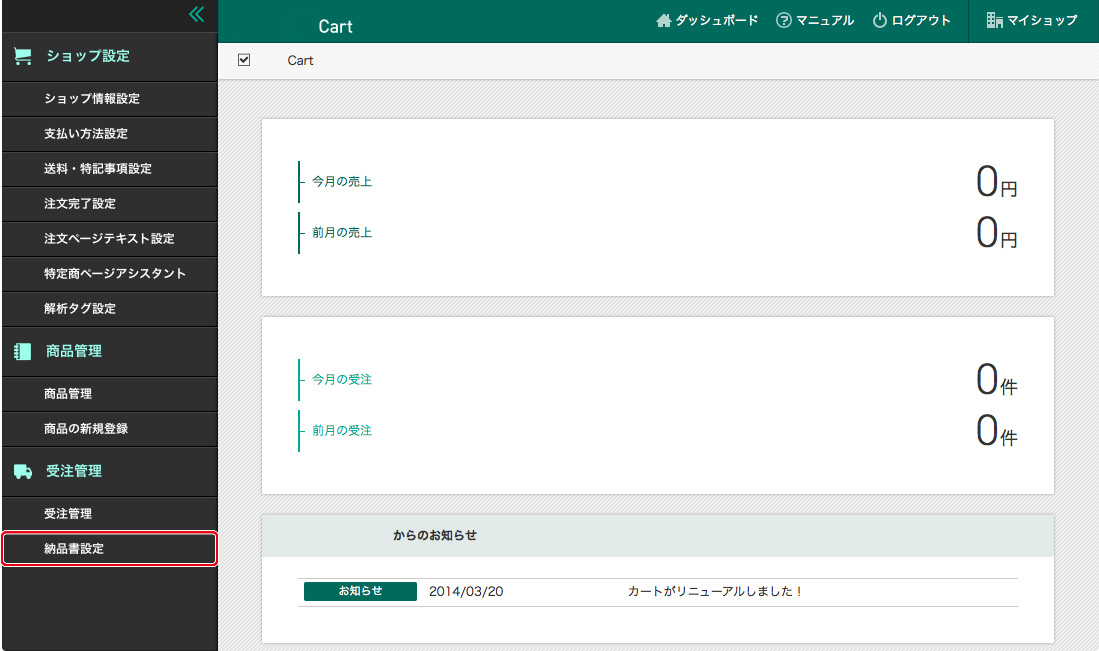Click the 今月の受注 label
The image size is (1099, 651).
click(342, 380)
